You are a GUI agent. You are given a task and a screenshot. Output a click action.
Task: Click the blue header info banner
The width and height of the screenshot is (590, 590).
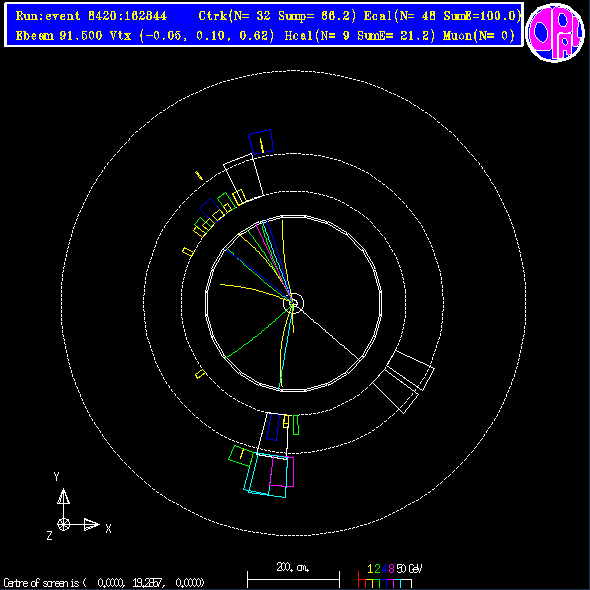coord(264,25)
